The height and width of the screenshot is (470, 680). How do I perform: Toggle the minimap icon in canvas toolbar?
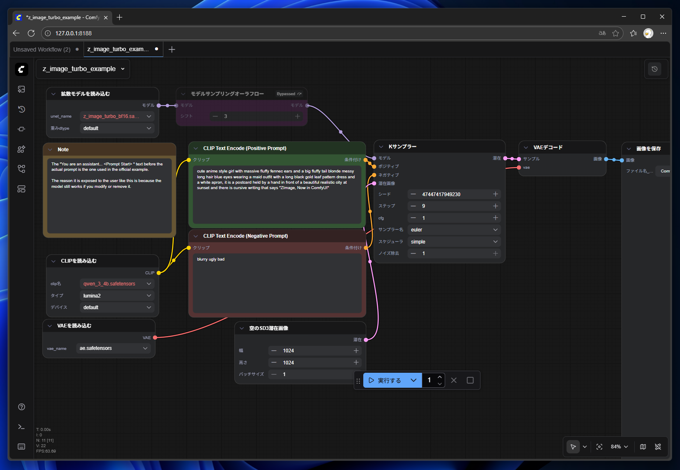coord(643,447)
